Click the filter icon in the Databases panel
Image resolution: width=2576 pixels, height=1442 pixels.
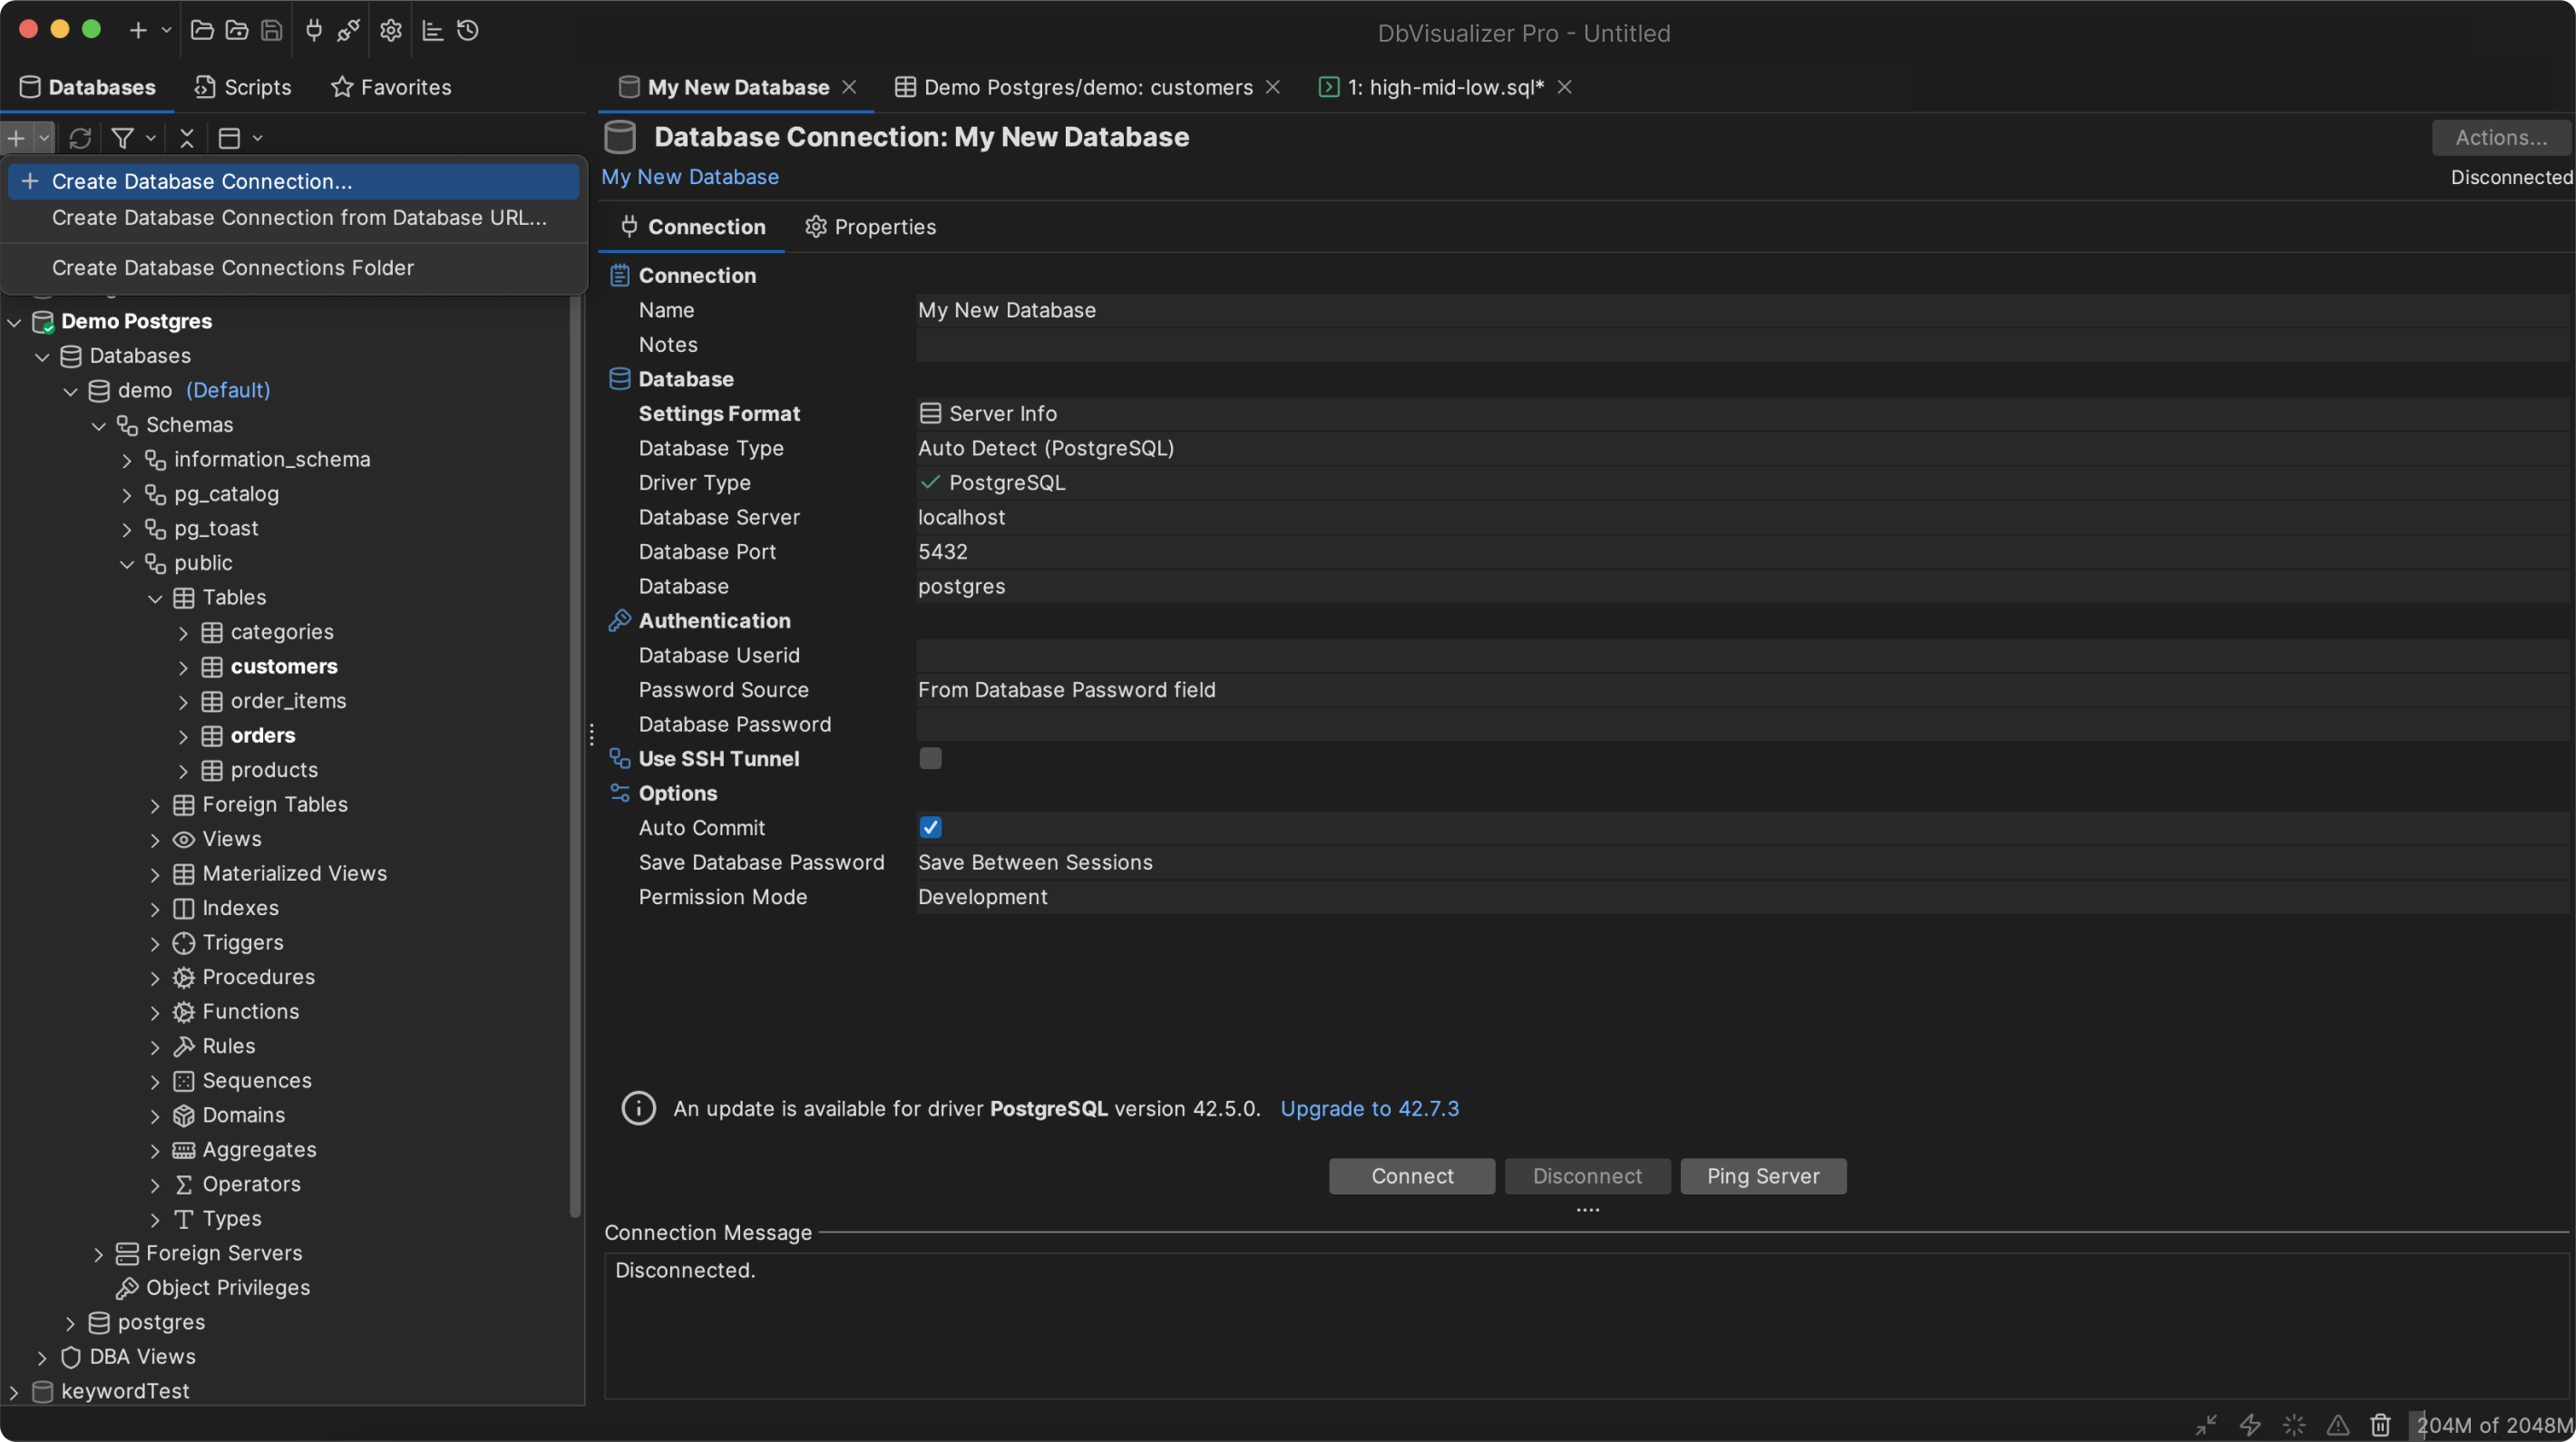[x=124, y=137]
